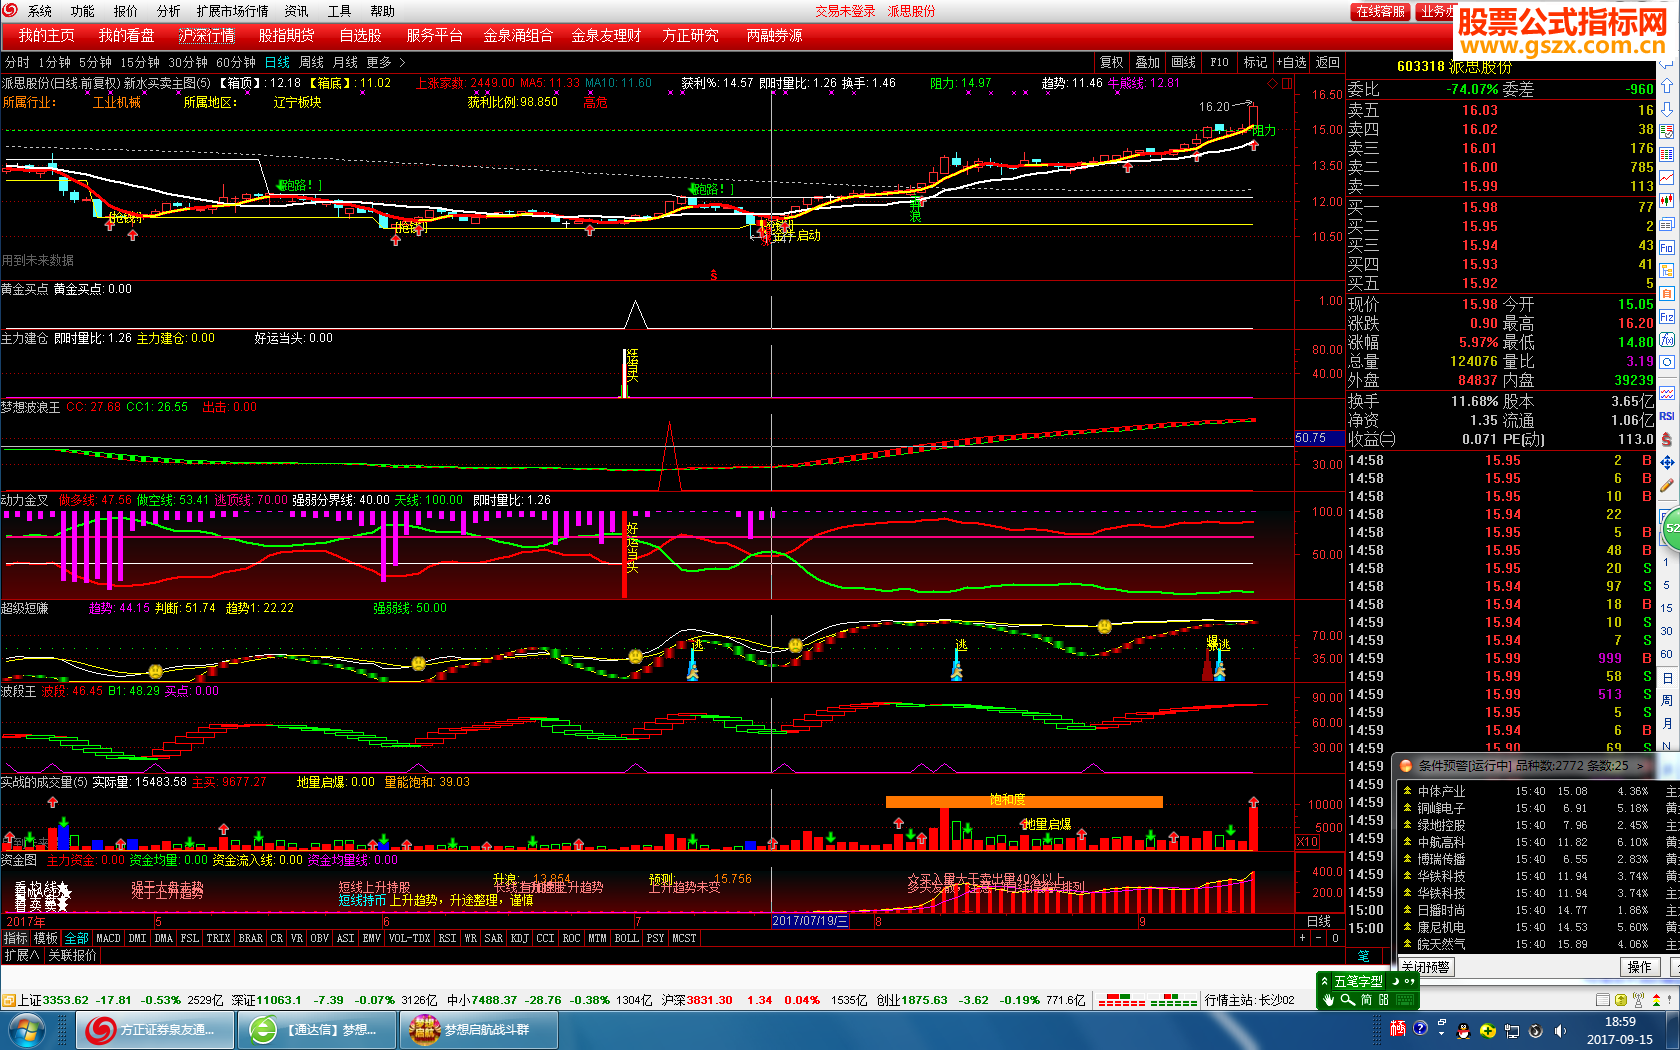The height and width of the screenshot is (1050, 1680).
Task: Expand alert window title arrow
Action: pyautogui.click(x=1640, y=766)
